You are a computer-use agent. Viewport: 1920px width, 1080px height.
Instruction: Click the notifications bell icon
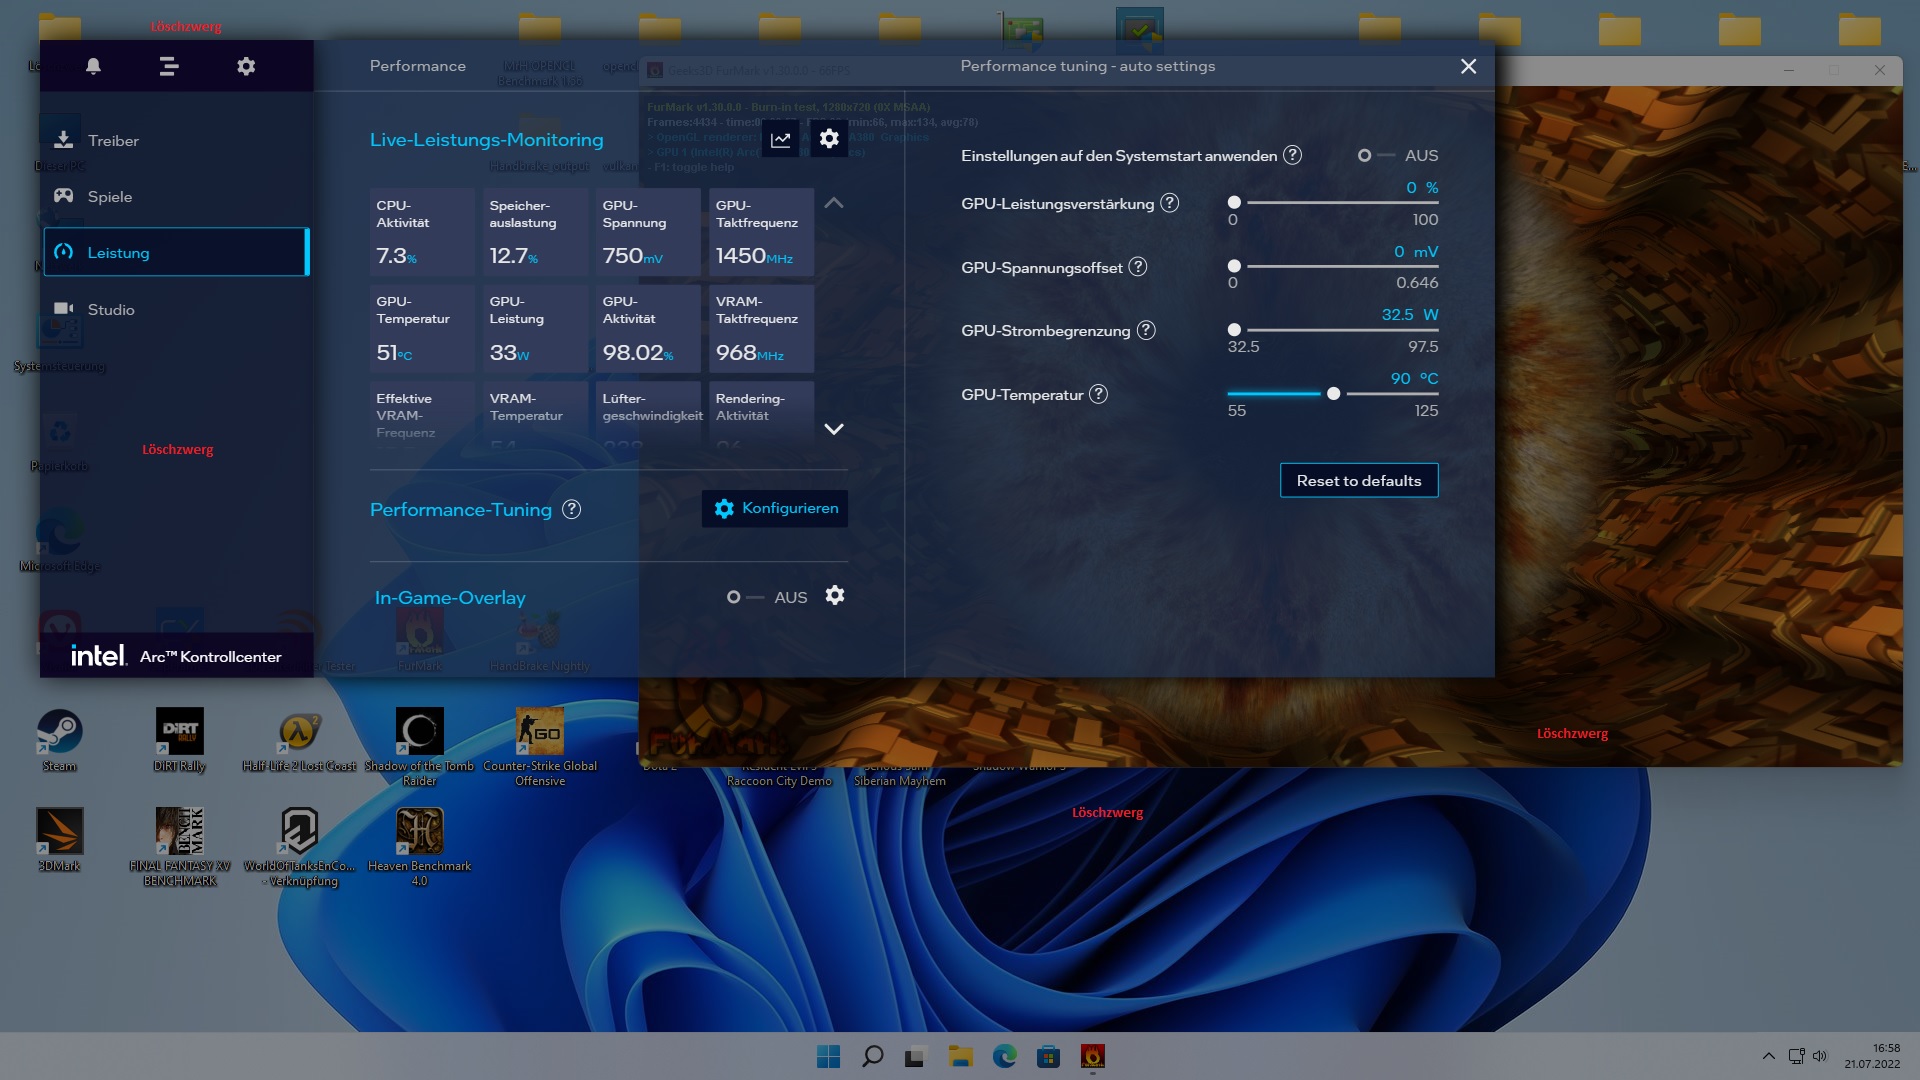pyautogui.click(x=93, y=66)
